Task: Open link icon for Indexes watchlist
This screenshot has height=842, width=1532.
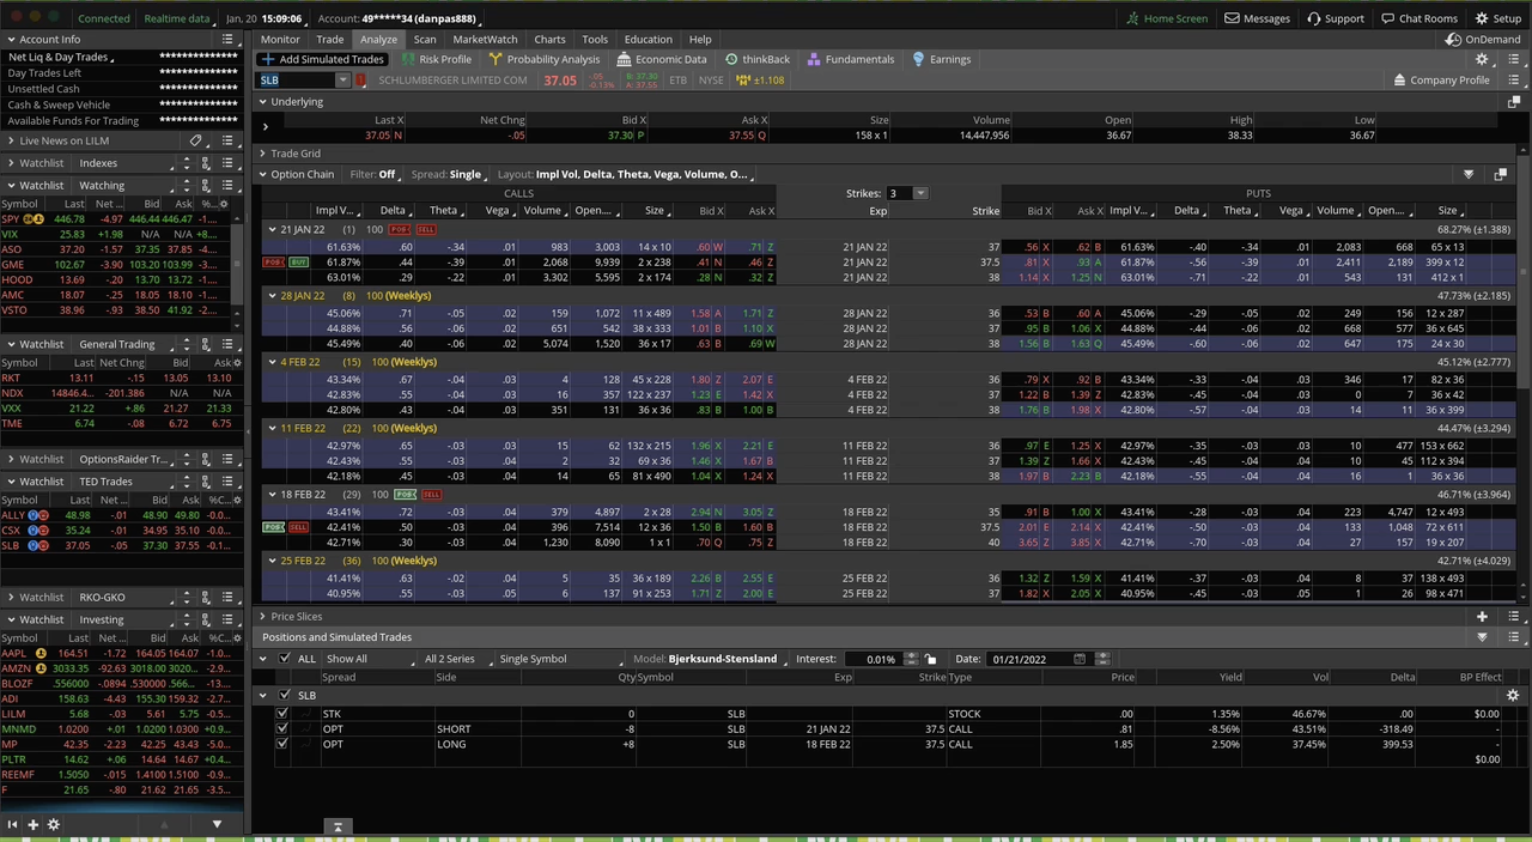Action: [206, 163]
